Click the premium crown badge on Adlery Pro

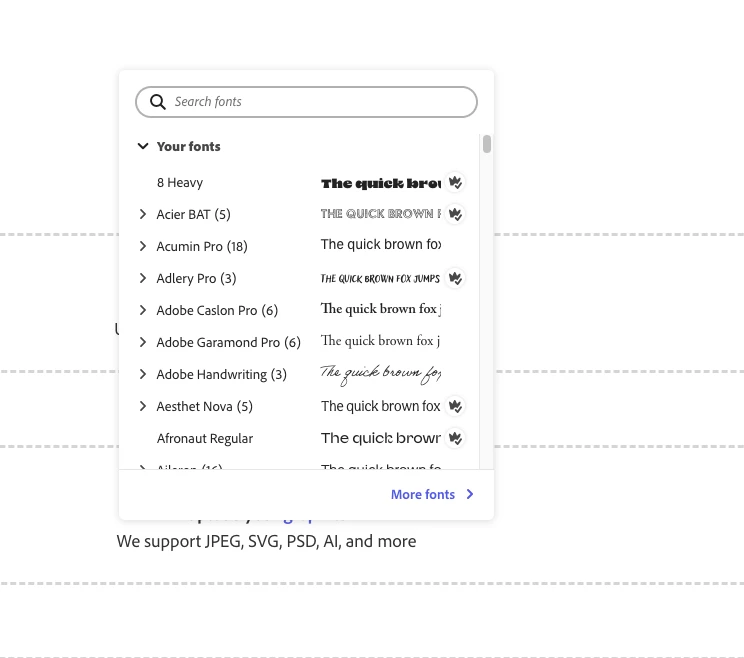coord(455,278)
